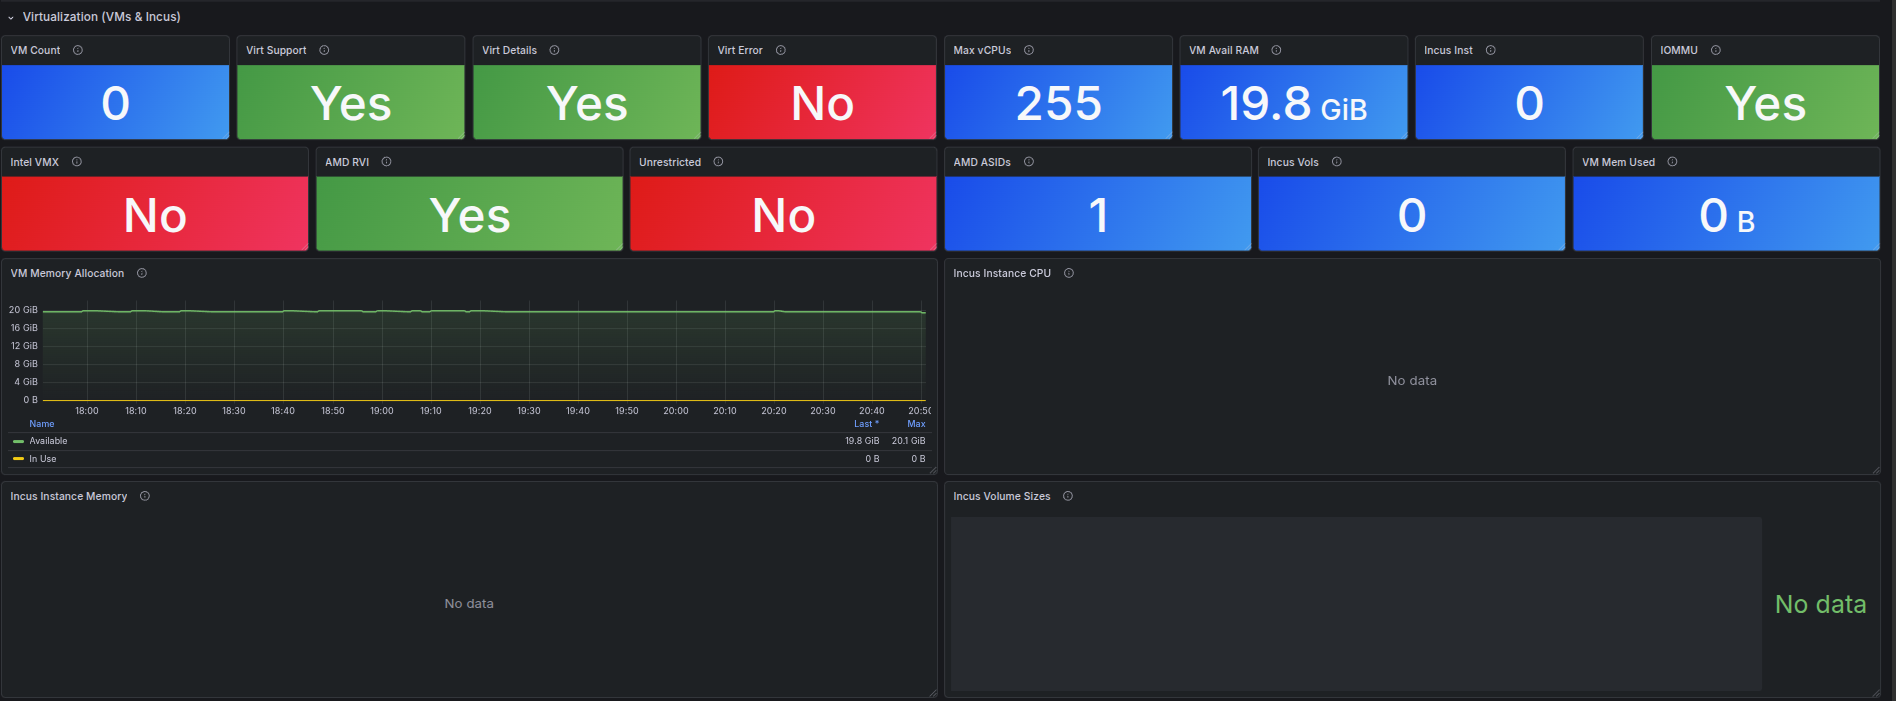Collapse the Virtualization (VMs & Incus) row

11,17
